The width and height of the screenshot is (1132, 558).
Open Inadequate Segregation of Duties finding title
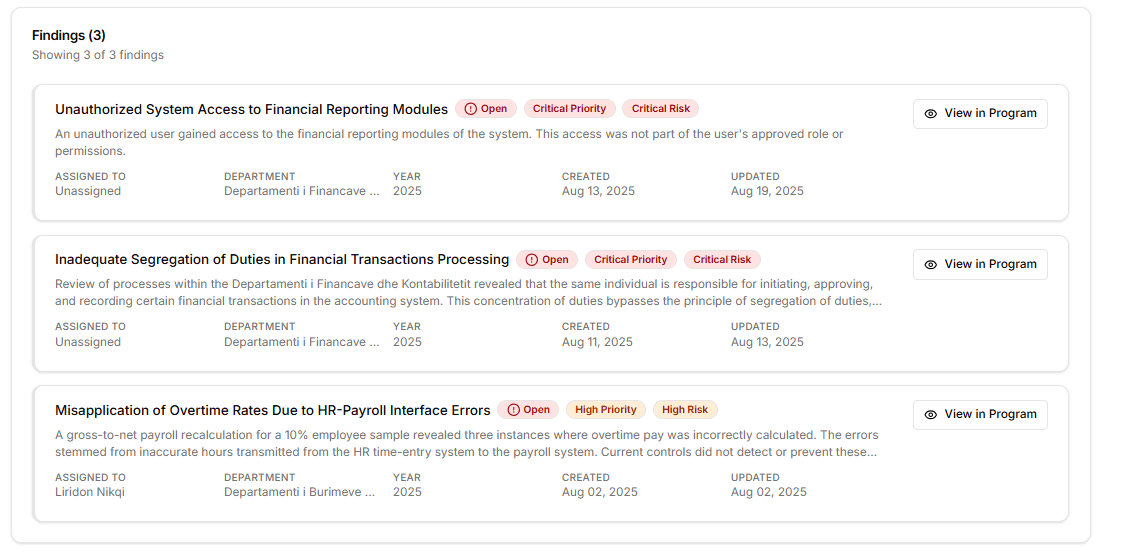point(282,260)
